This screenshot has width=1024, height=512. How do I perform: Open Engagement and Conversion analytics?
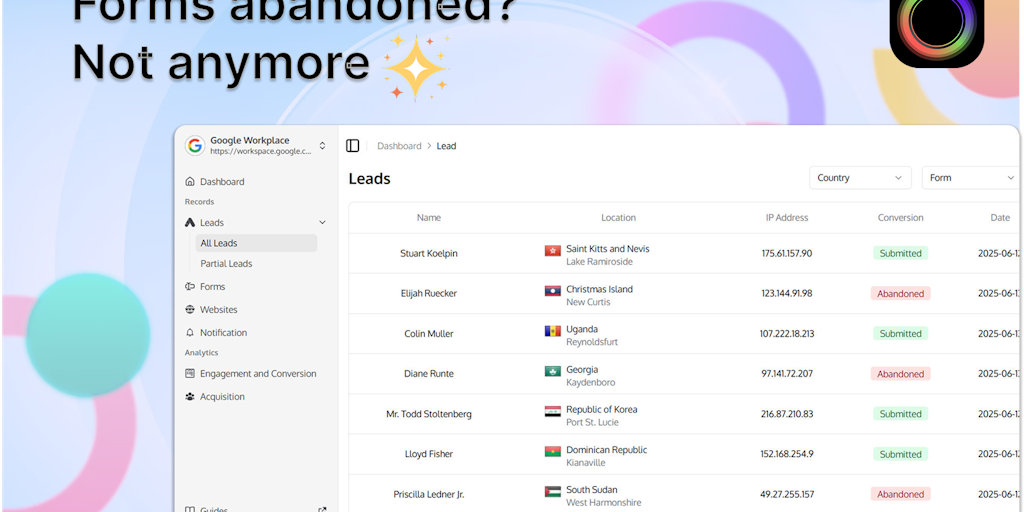pos(258,374)
